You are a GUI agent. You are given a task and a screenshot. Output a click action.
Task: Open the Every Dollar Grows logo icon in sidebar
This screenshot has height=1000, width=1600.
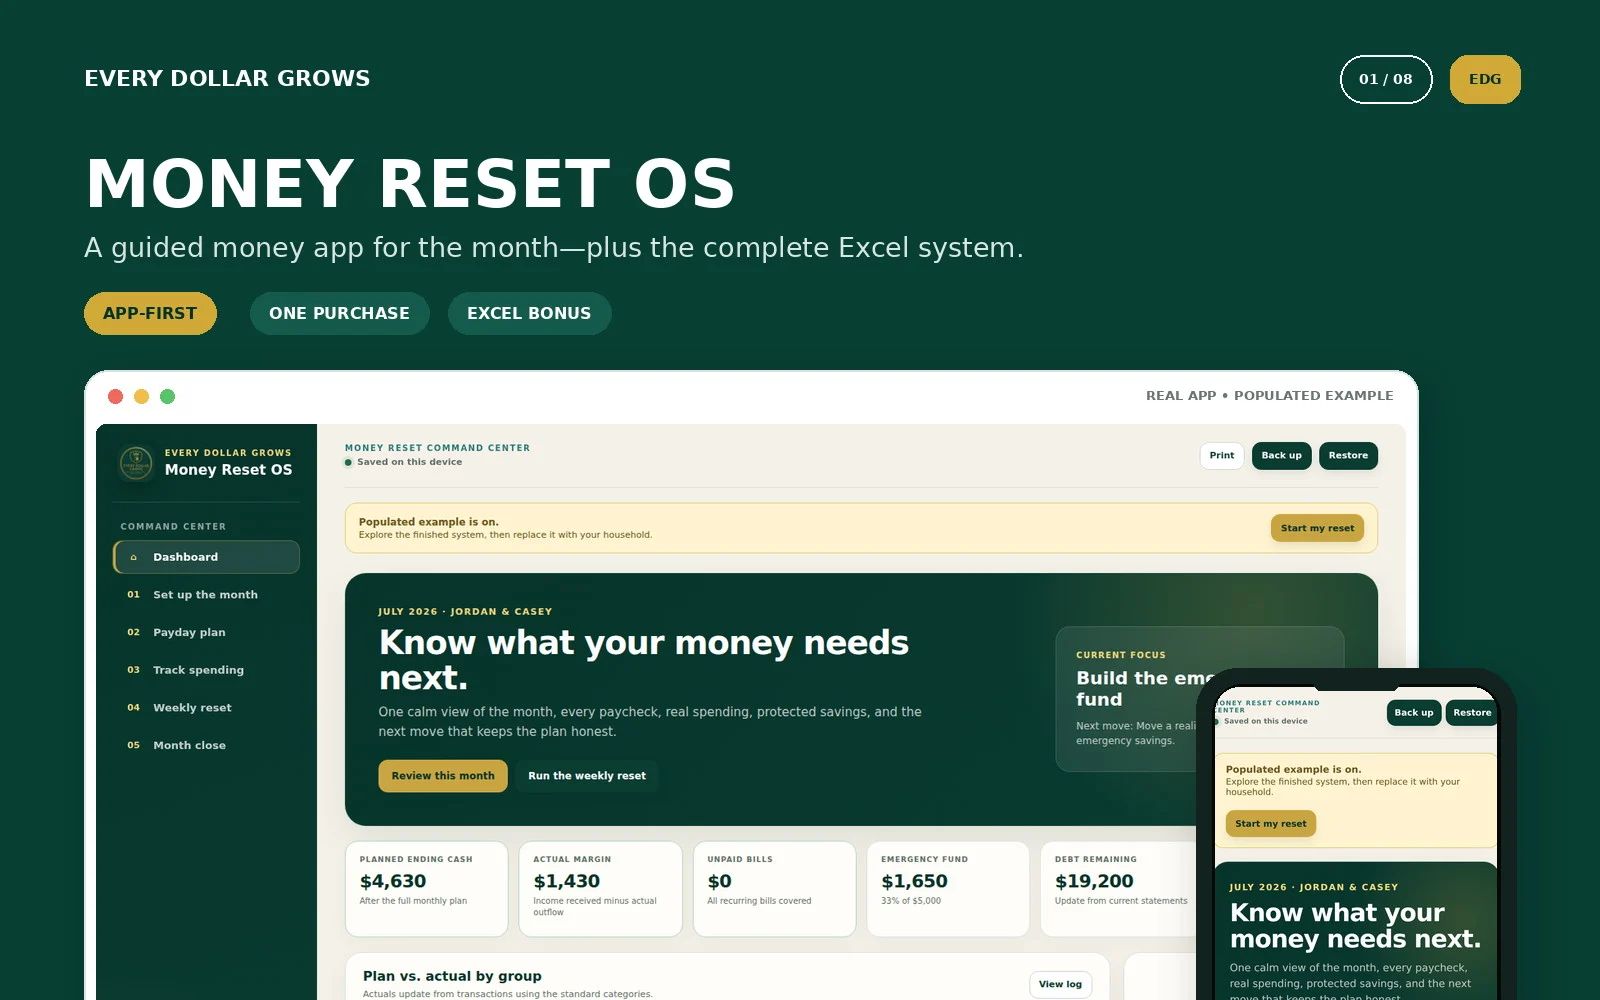(136, 462)
